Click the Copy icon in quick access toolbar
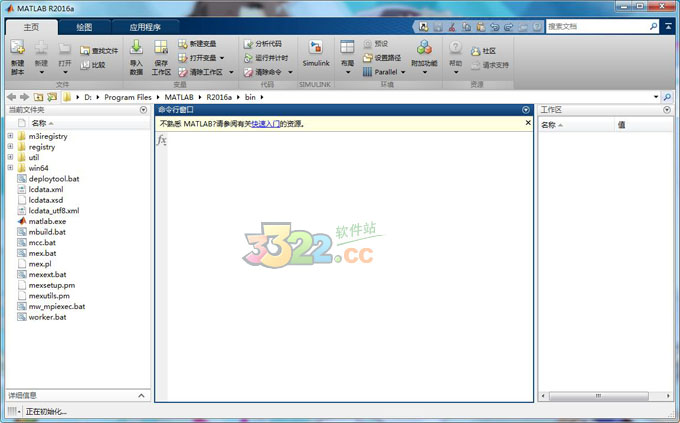The height and width of the screenshot is (423, 680). (x=466, y=27)
